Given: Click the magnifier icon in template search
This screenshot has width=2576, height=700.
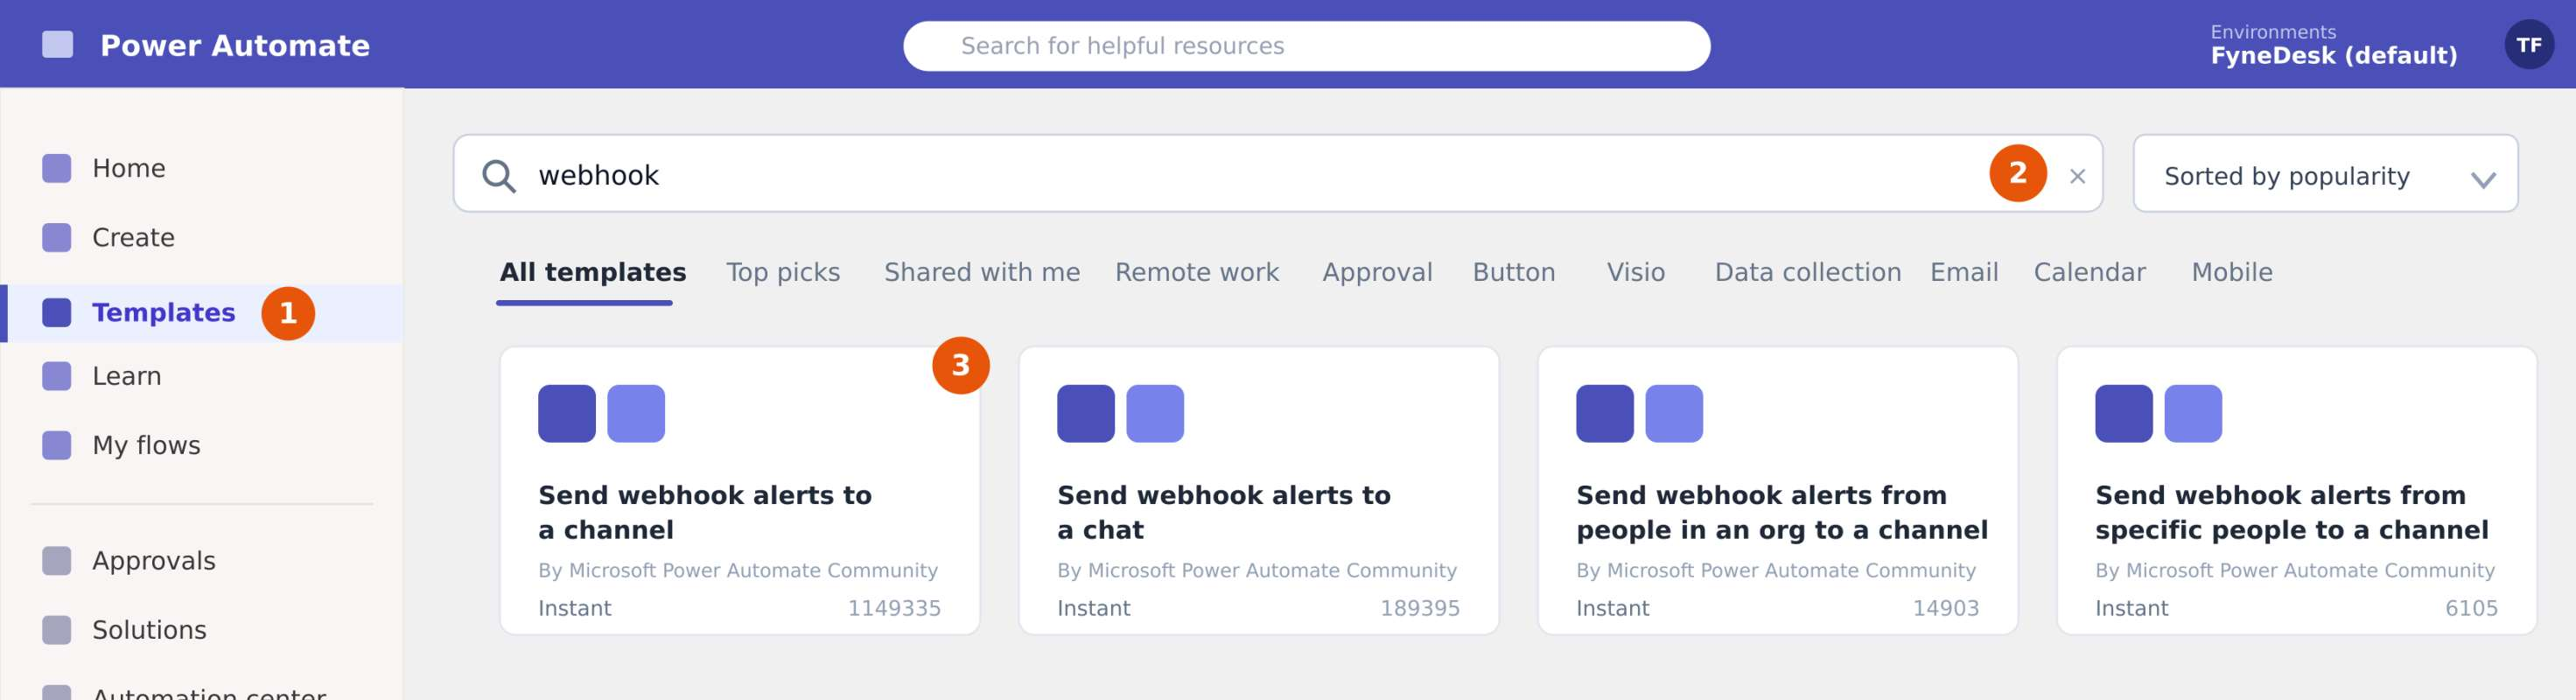Looking at the screenshot, I should point(499,176).
